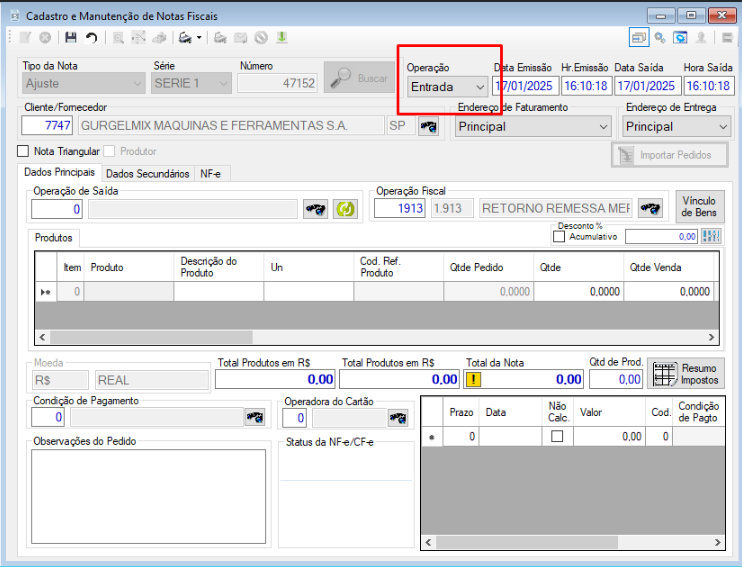
Task: Click the Desconto % value field
Action: tap(662, 237)
